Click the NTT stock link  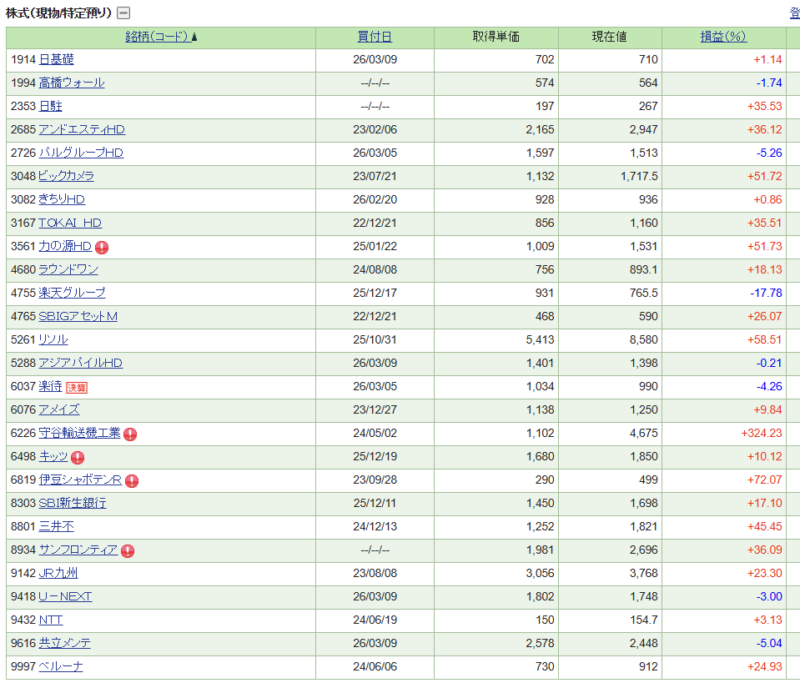pos(50,620)
